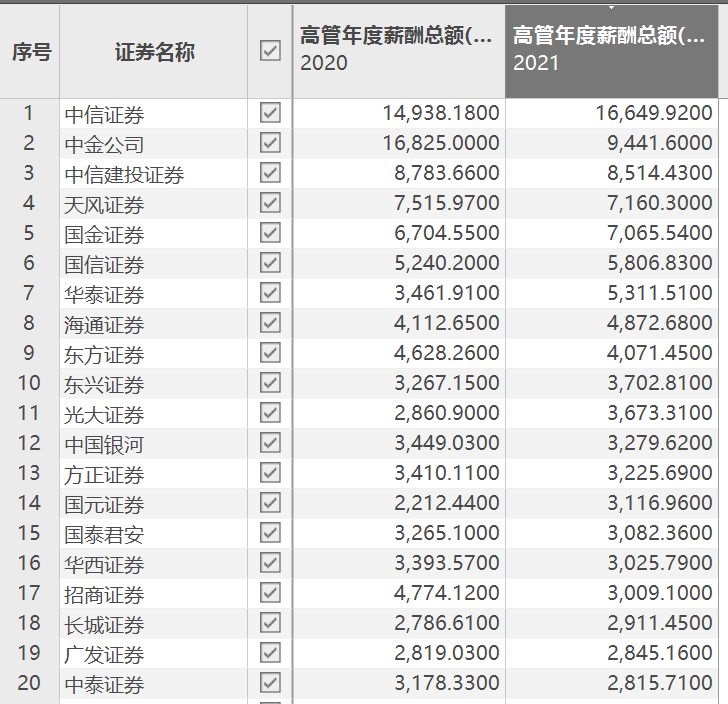Click the 2021 value 9,441.6000
The image size is (728, 704).
(x=660, y=143)
